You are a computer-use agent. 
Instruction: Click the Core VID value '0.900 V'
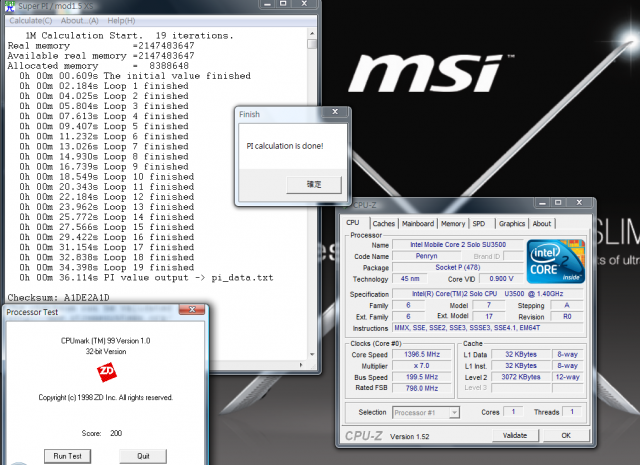tap(501, 279)
